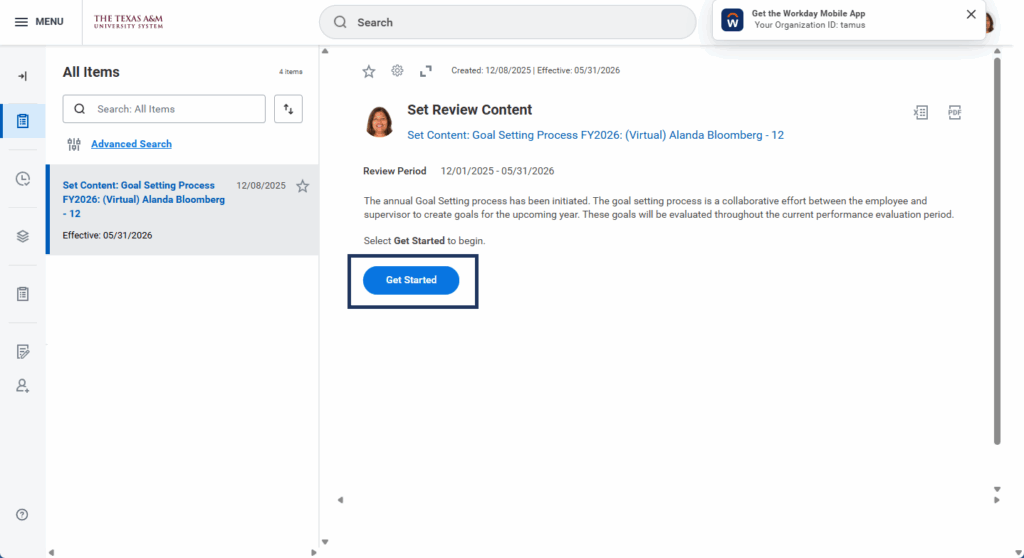The image size is (1024, 558).
Task: Click the "Set Review Content" heading
Action: click(470, 110)
